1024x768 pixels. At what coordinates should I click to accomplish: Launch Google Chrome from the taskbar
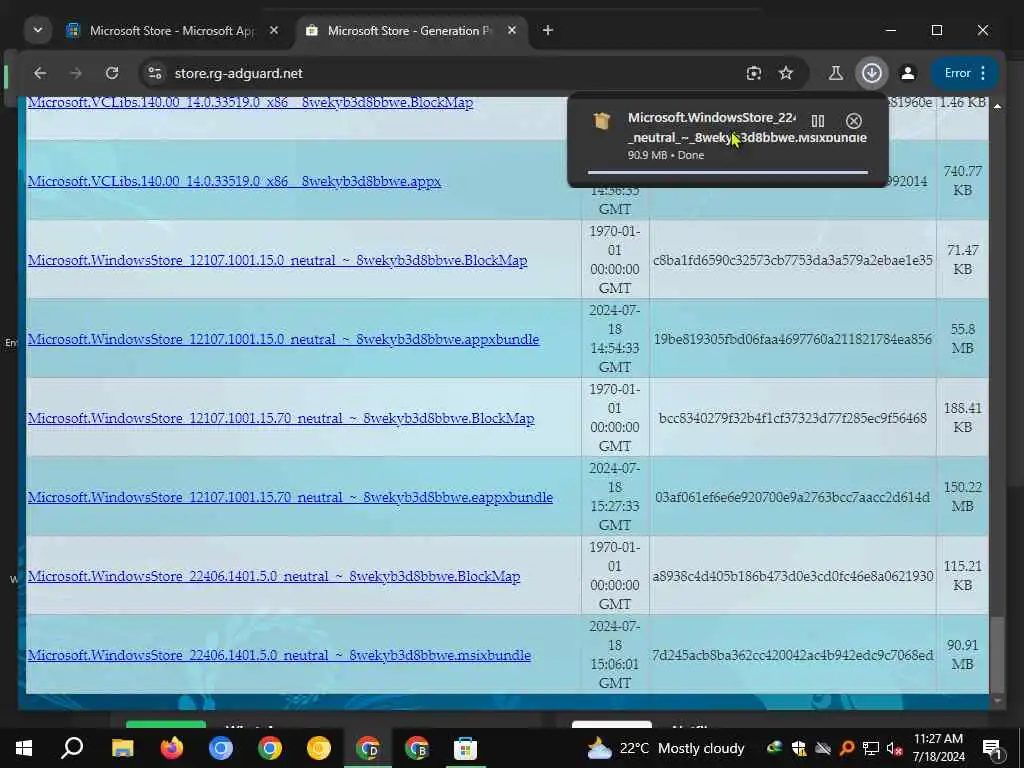tap(270, 748)
